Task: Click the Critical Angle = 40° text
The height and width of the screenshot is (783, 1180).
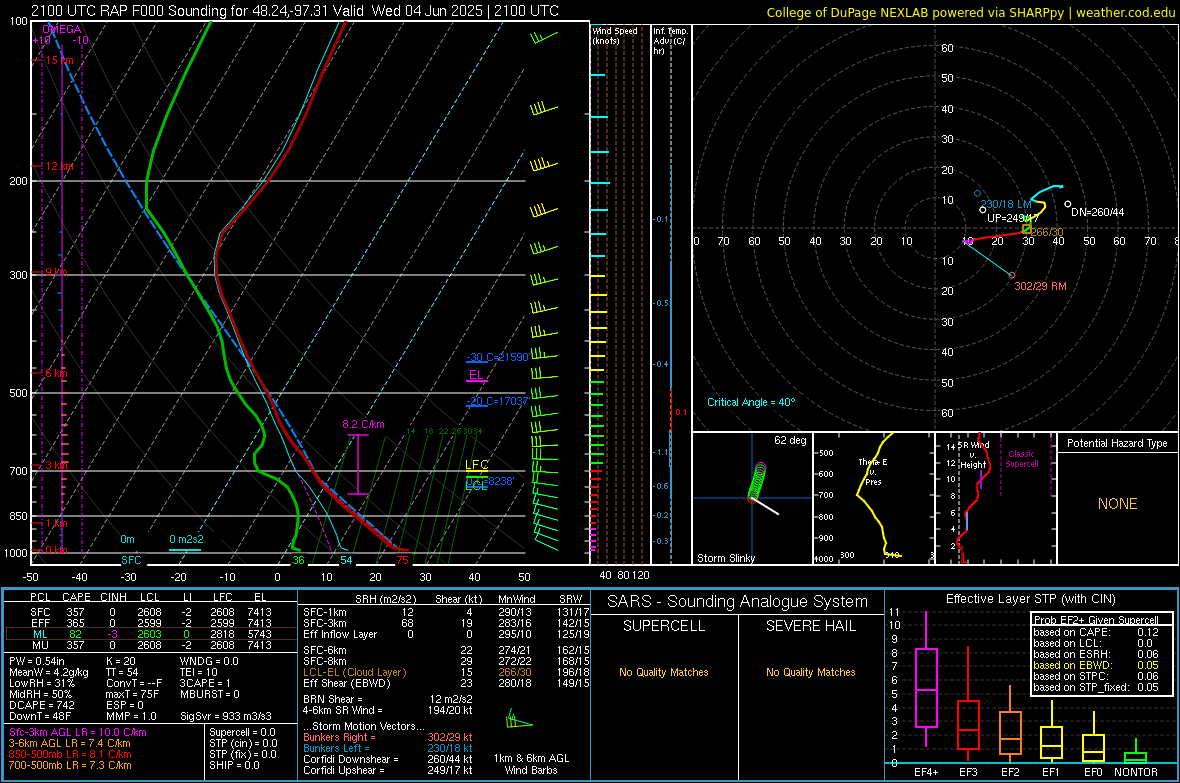Action: [x=751, y=402]
